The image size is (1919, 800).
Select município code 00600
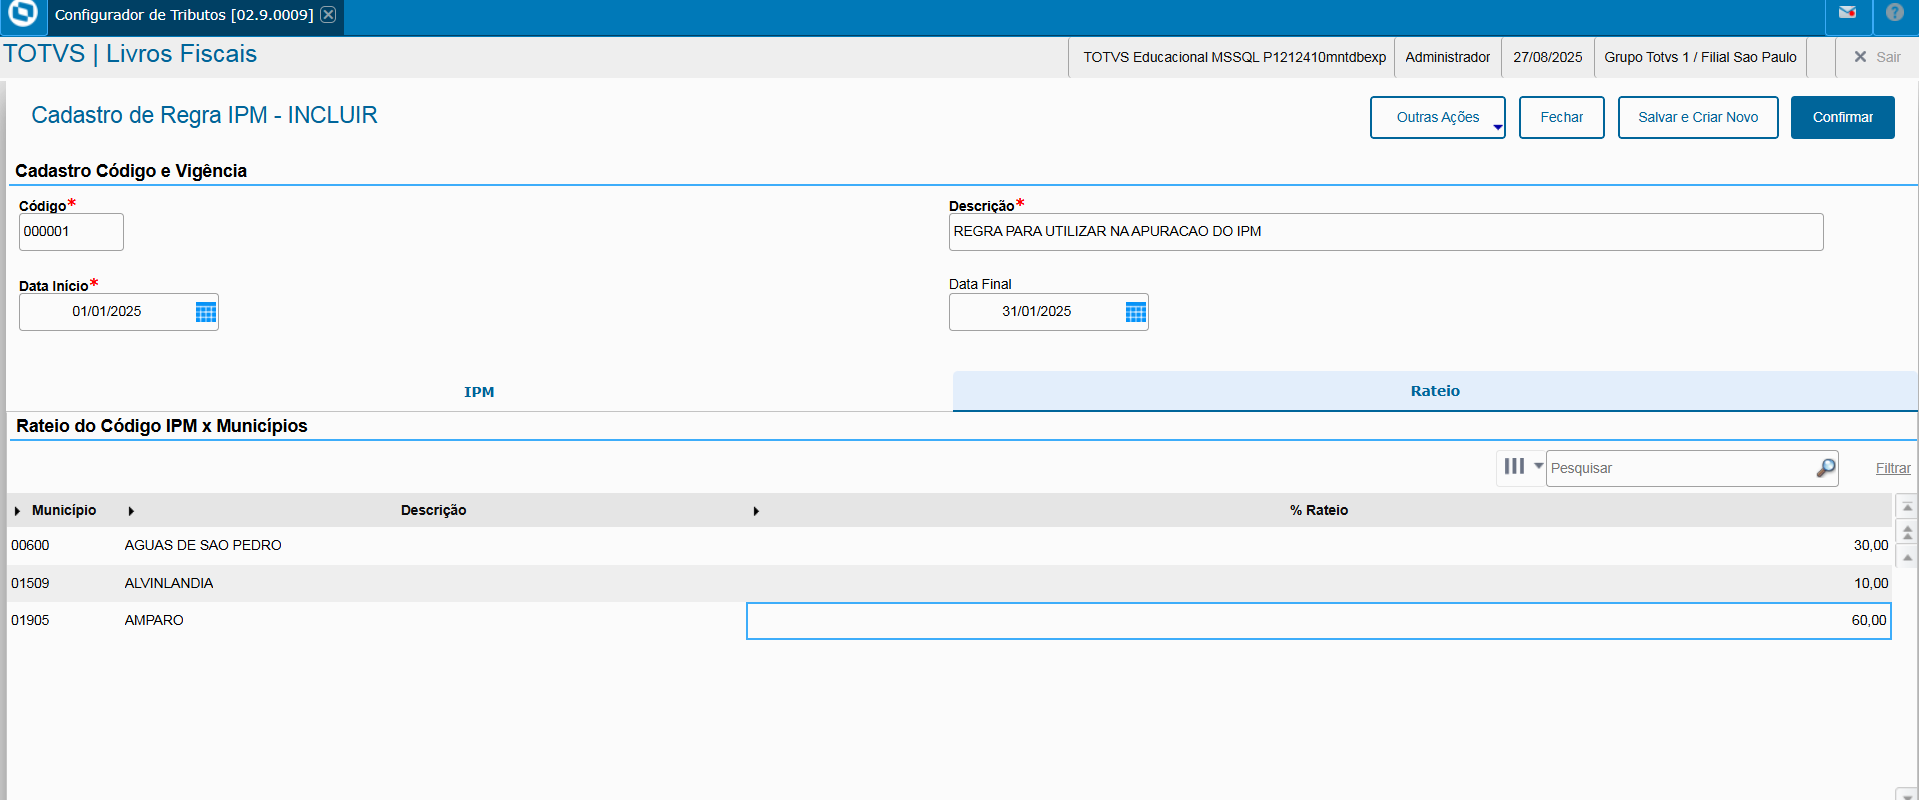[x=30, y=545]
